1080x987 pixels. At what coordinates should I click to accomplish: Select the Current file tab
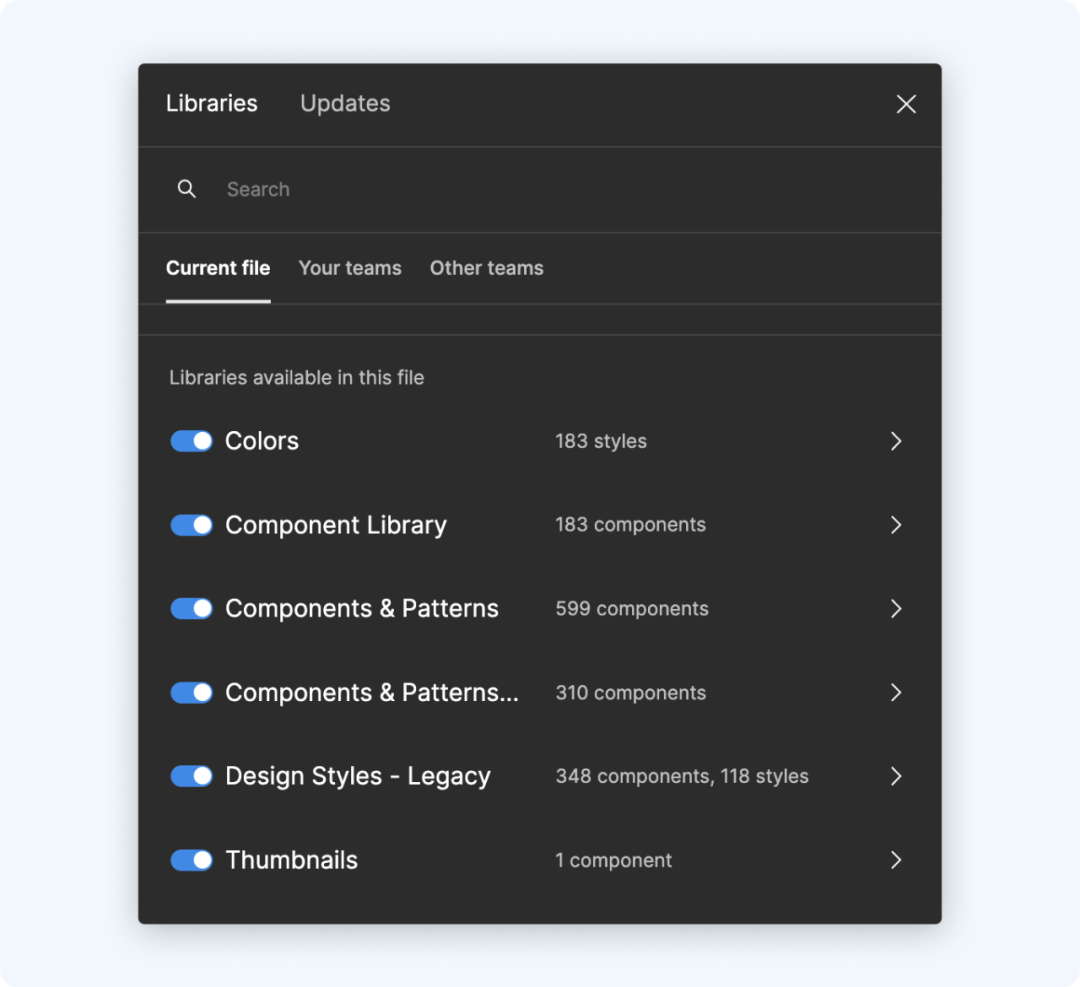tap(218, 268)
